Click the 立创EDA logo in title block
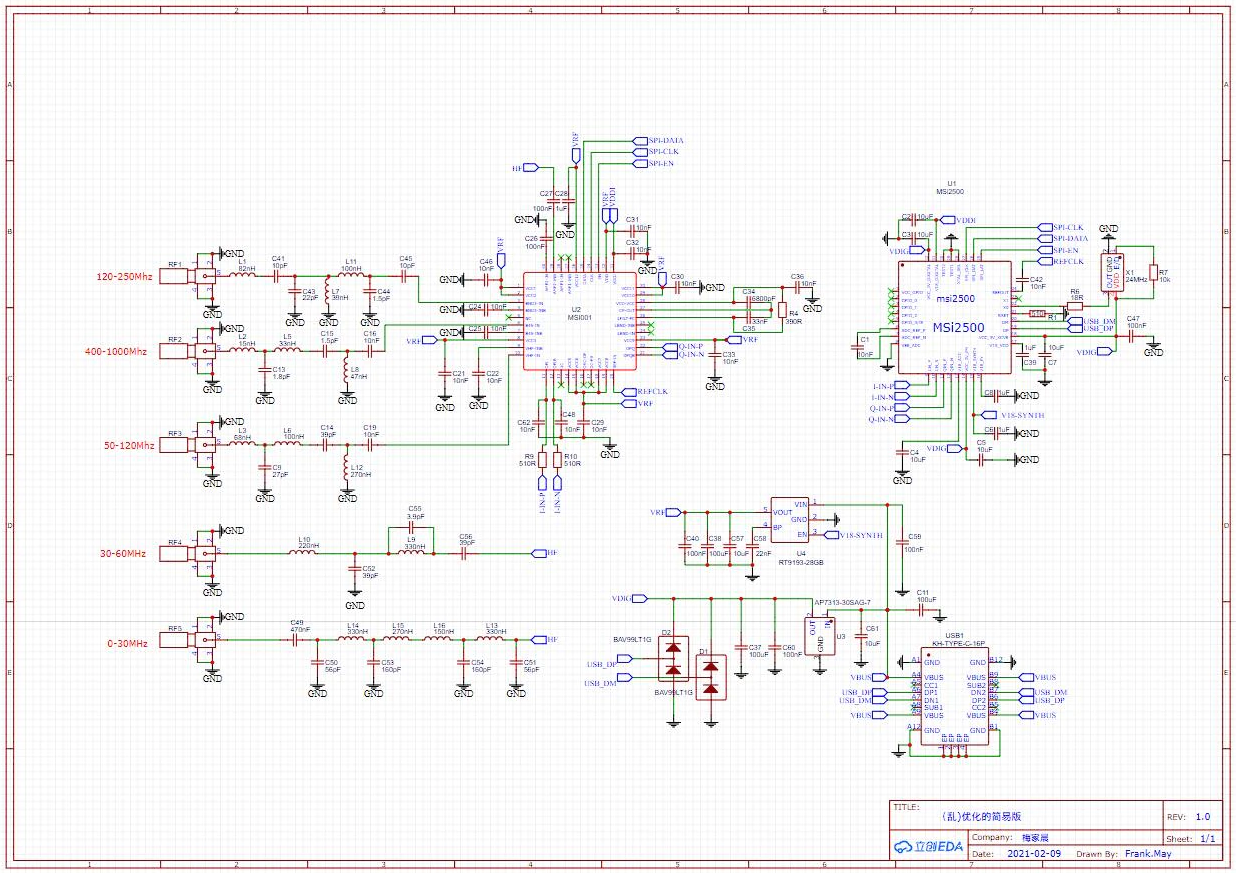 point(928,847)
